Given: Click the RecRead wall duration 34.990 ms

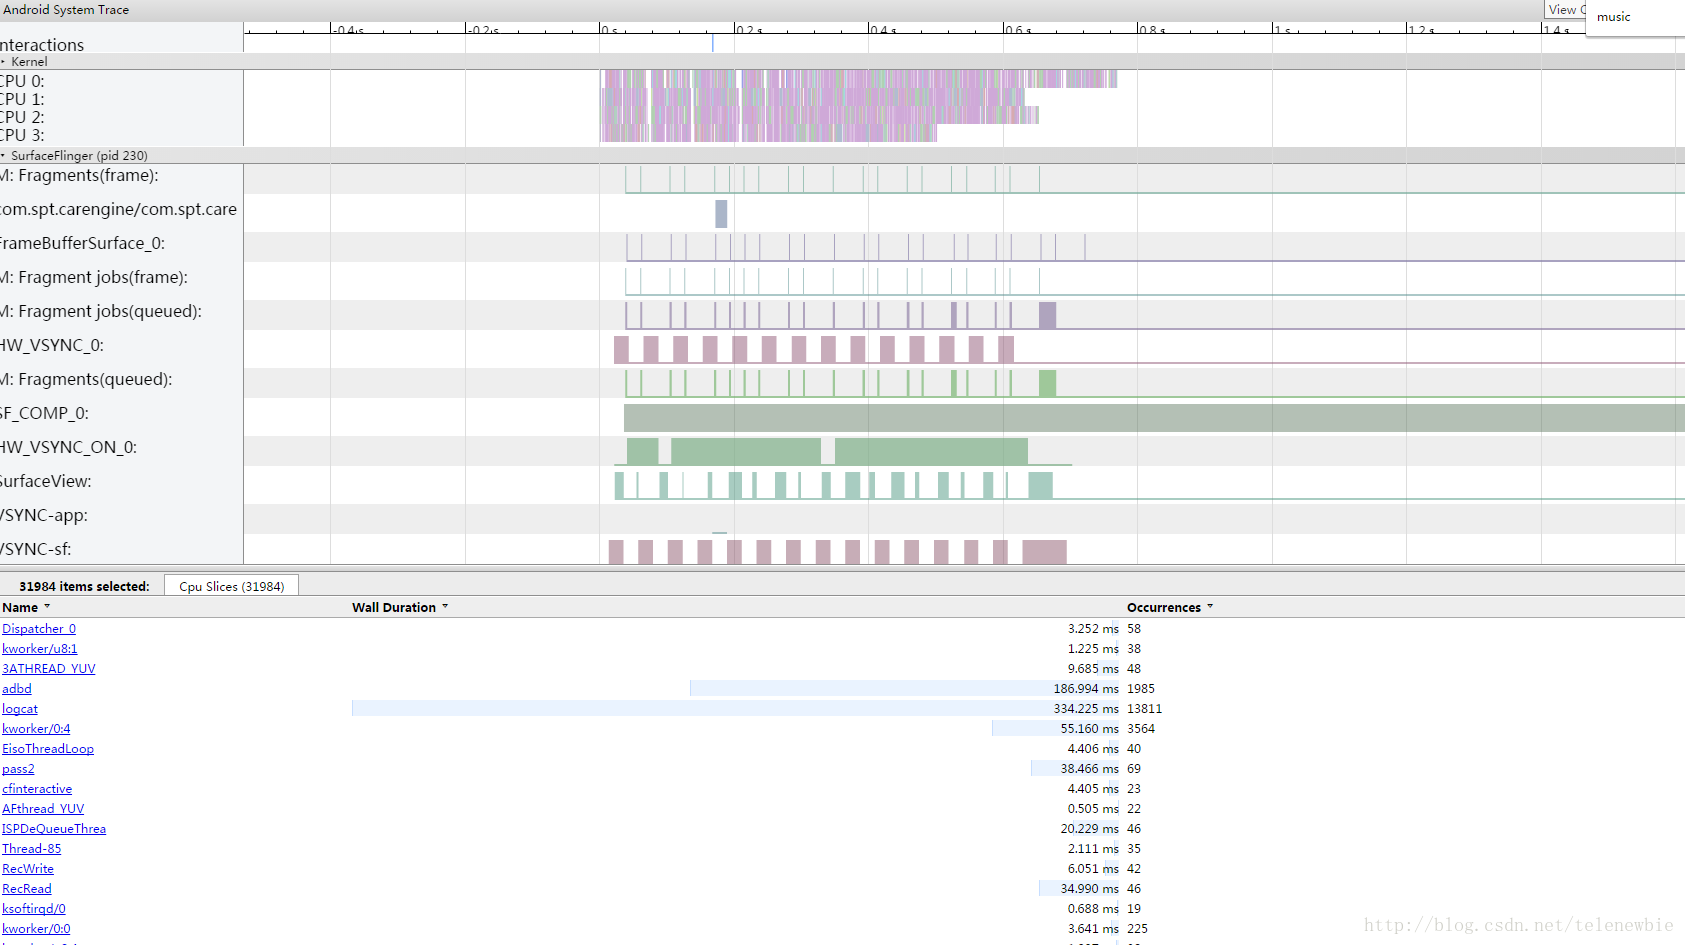Looking at the screenshot, I should tap(1089, 889).
